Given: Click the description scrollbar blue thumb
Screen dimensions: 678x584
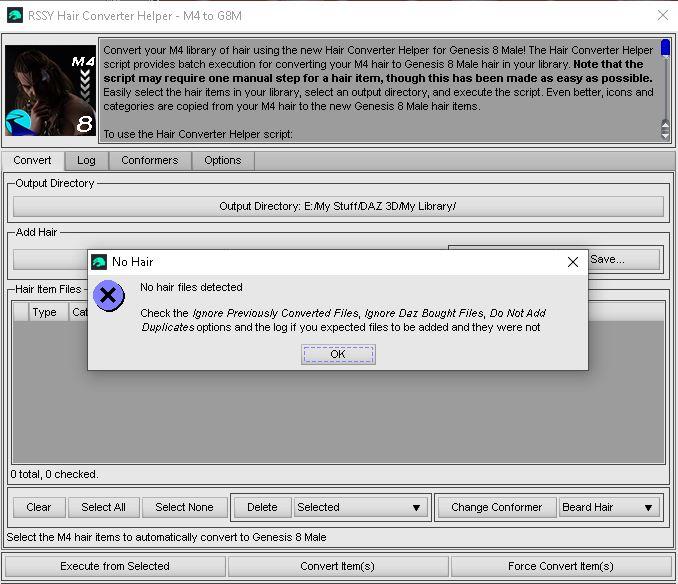Looking at the screenshot, I should [665, 48].
